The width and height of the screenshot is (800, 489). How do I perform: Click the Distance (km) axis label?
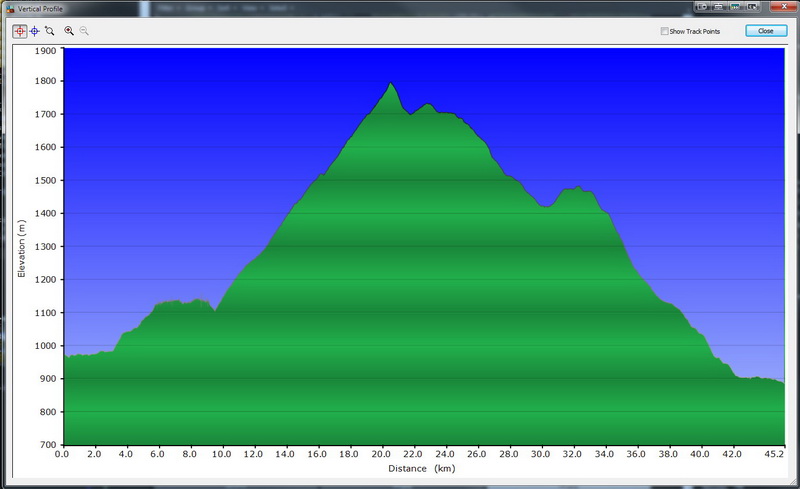(424, 468)
